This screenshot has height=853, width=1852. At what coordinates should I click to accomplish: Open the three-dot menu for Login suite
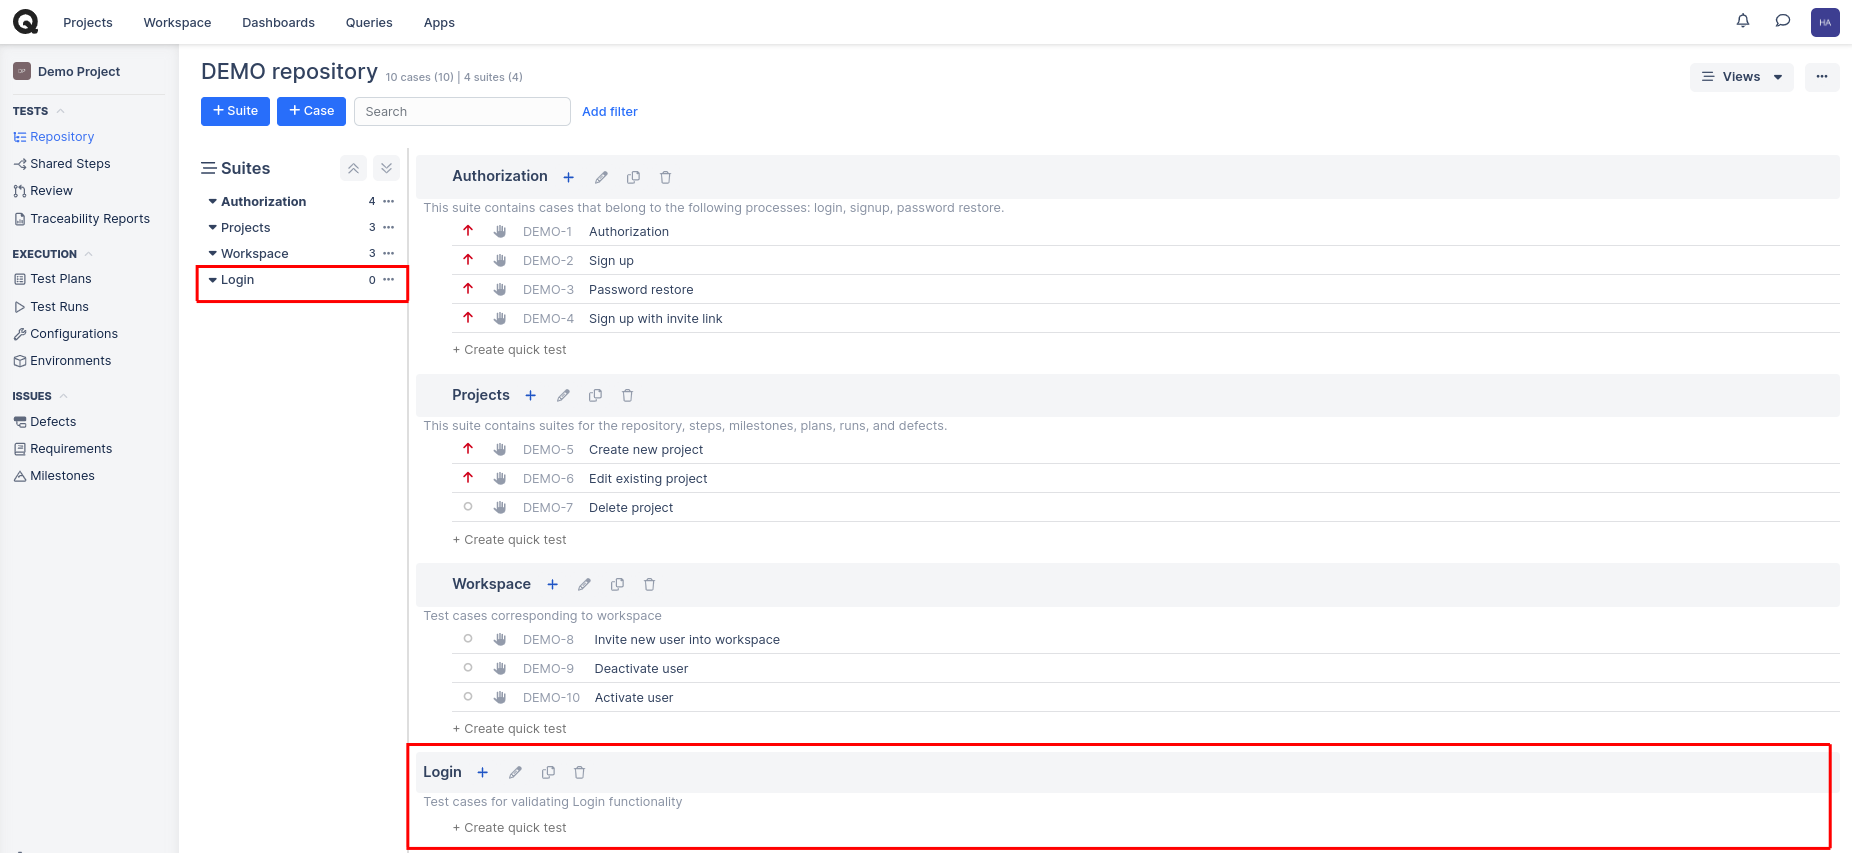point(389,280)
